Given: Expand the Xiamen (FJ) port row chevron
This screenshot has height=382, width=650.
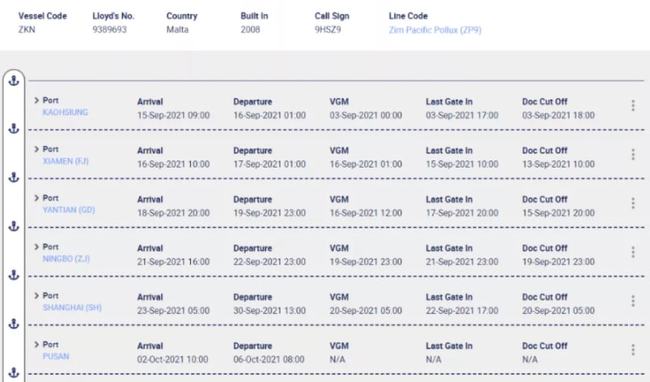Looking at the screenshot, I should point(36,149).
